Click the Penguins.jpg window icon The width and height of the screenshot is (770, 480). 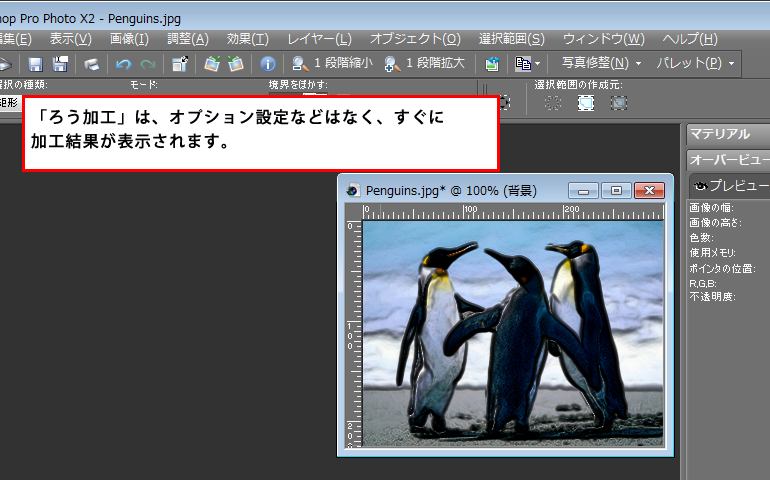click(352, 190)
